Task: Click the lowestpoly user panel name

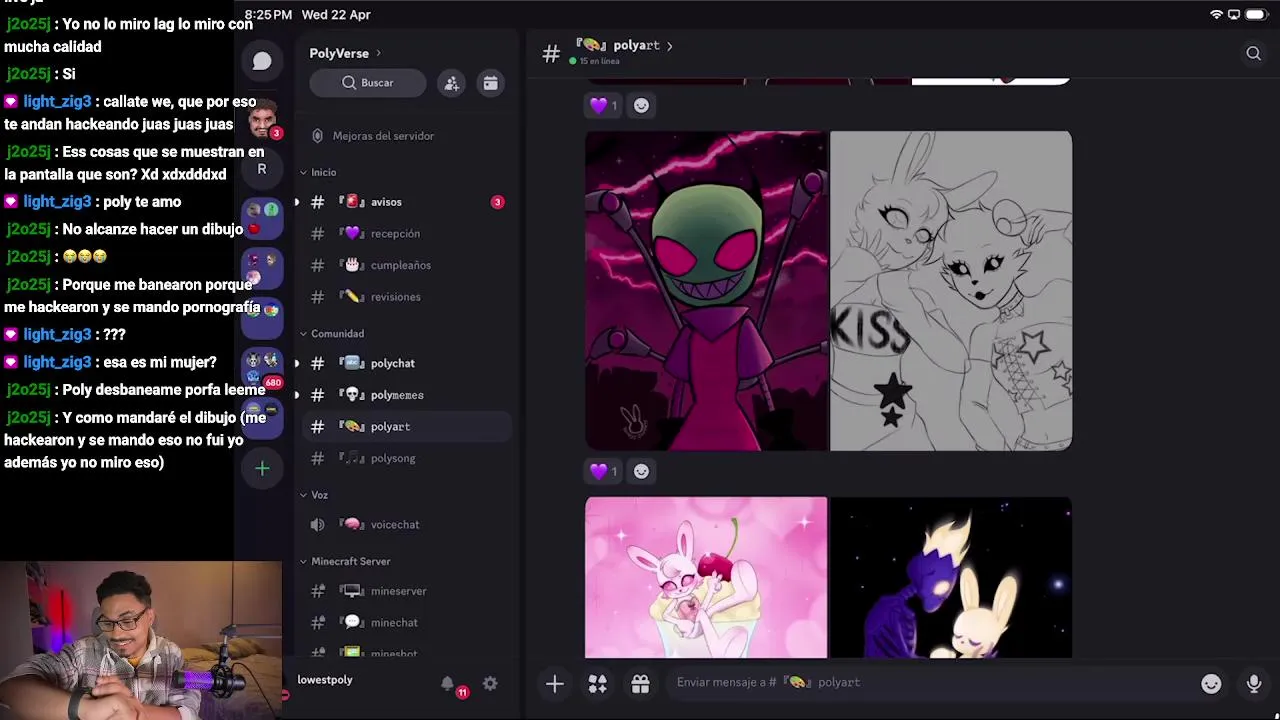Action: (x=325, y=680)
